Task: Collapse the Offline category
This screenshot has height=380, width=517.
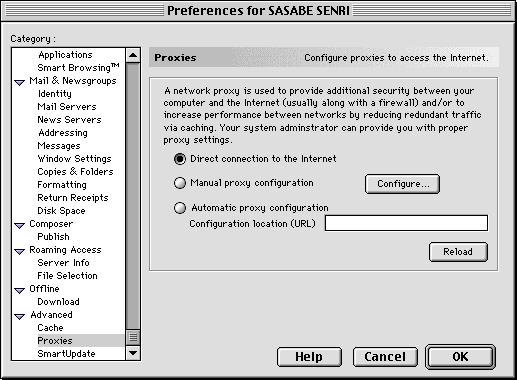Action: point(20,290)
